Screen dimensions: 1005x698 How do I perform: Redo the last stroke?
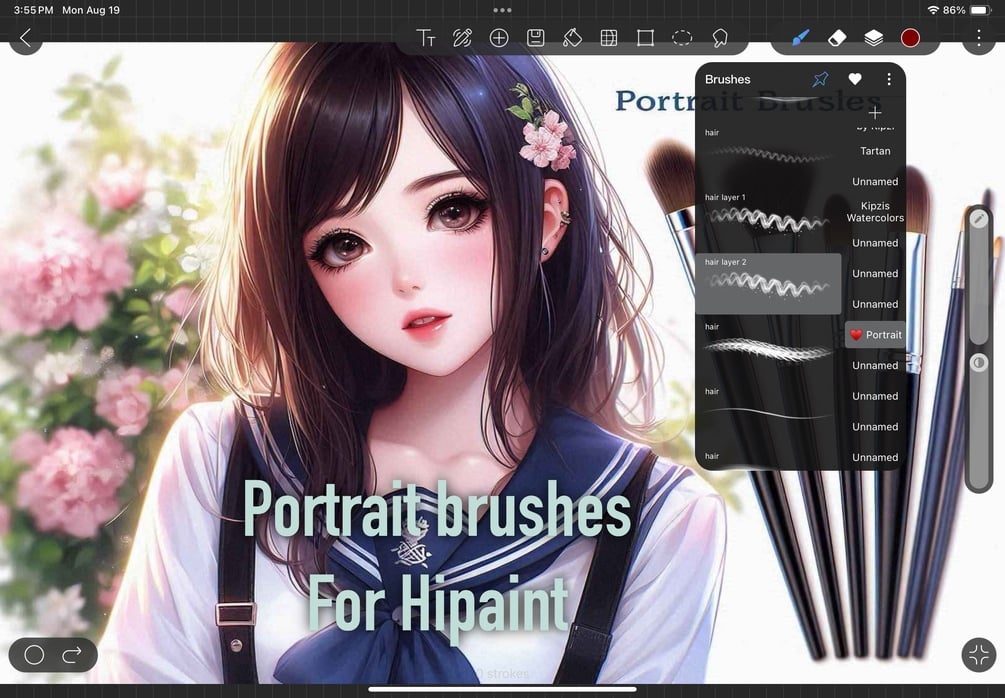click(x=72, y=655)
